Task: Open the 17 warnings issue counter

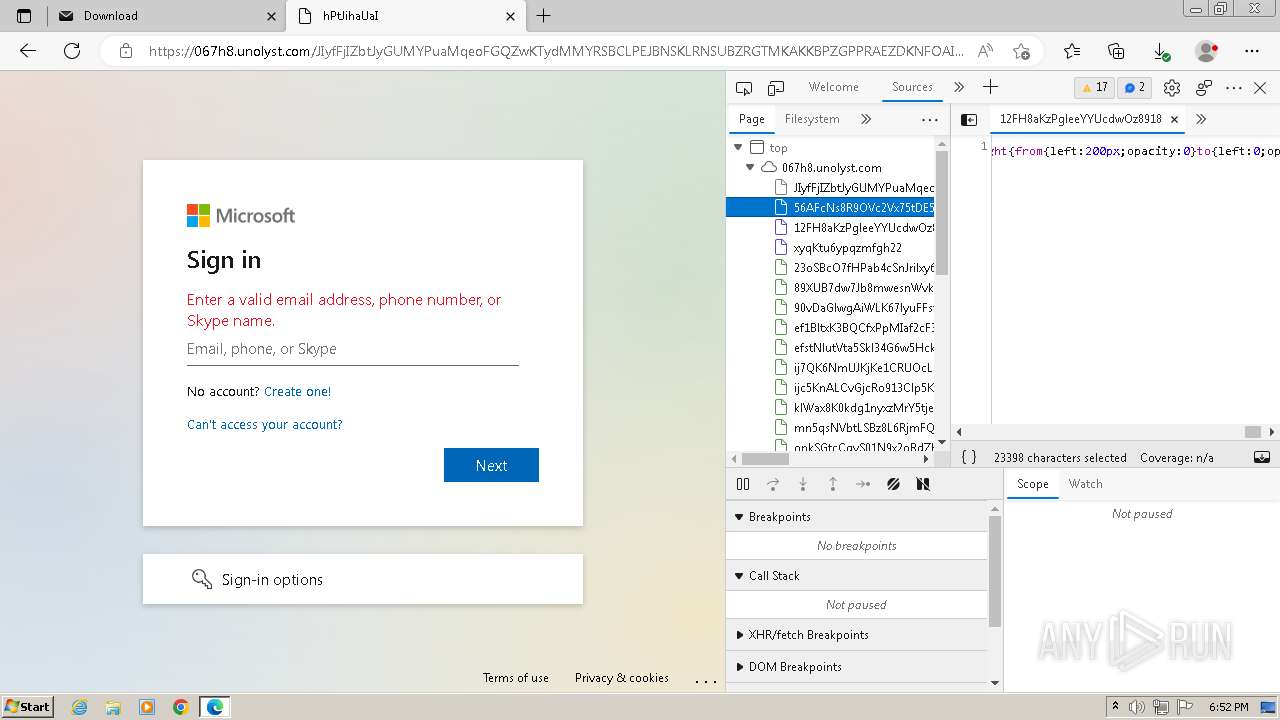Action: click(x=1094, y=87)
